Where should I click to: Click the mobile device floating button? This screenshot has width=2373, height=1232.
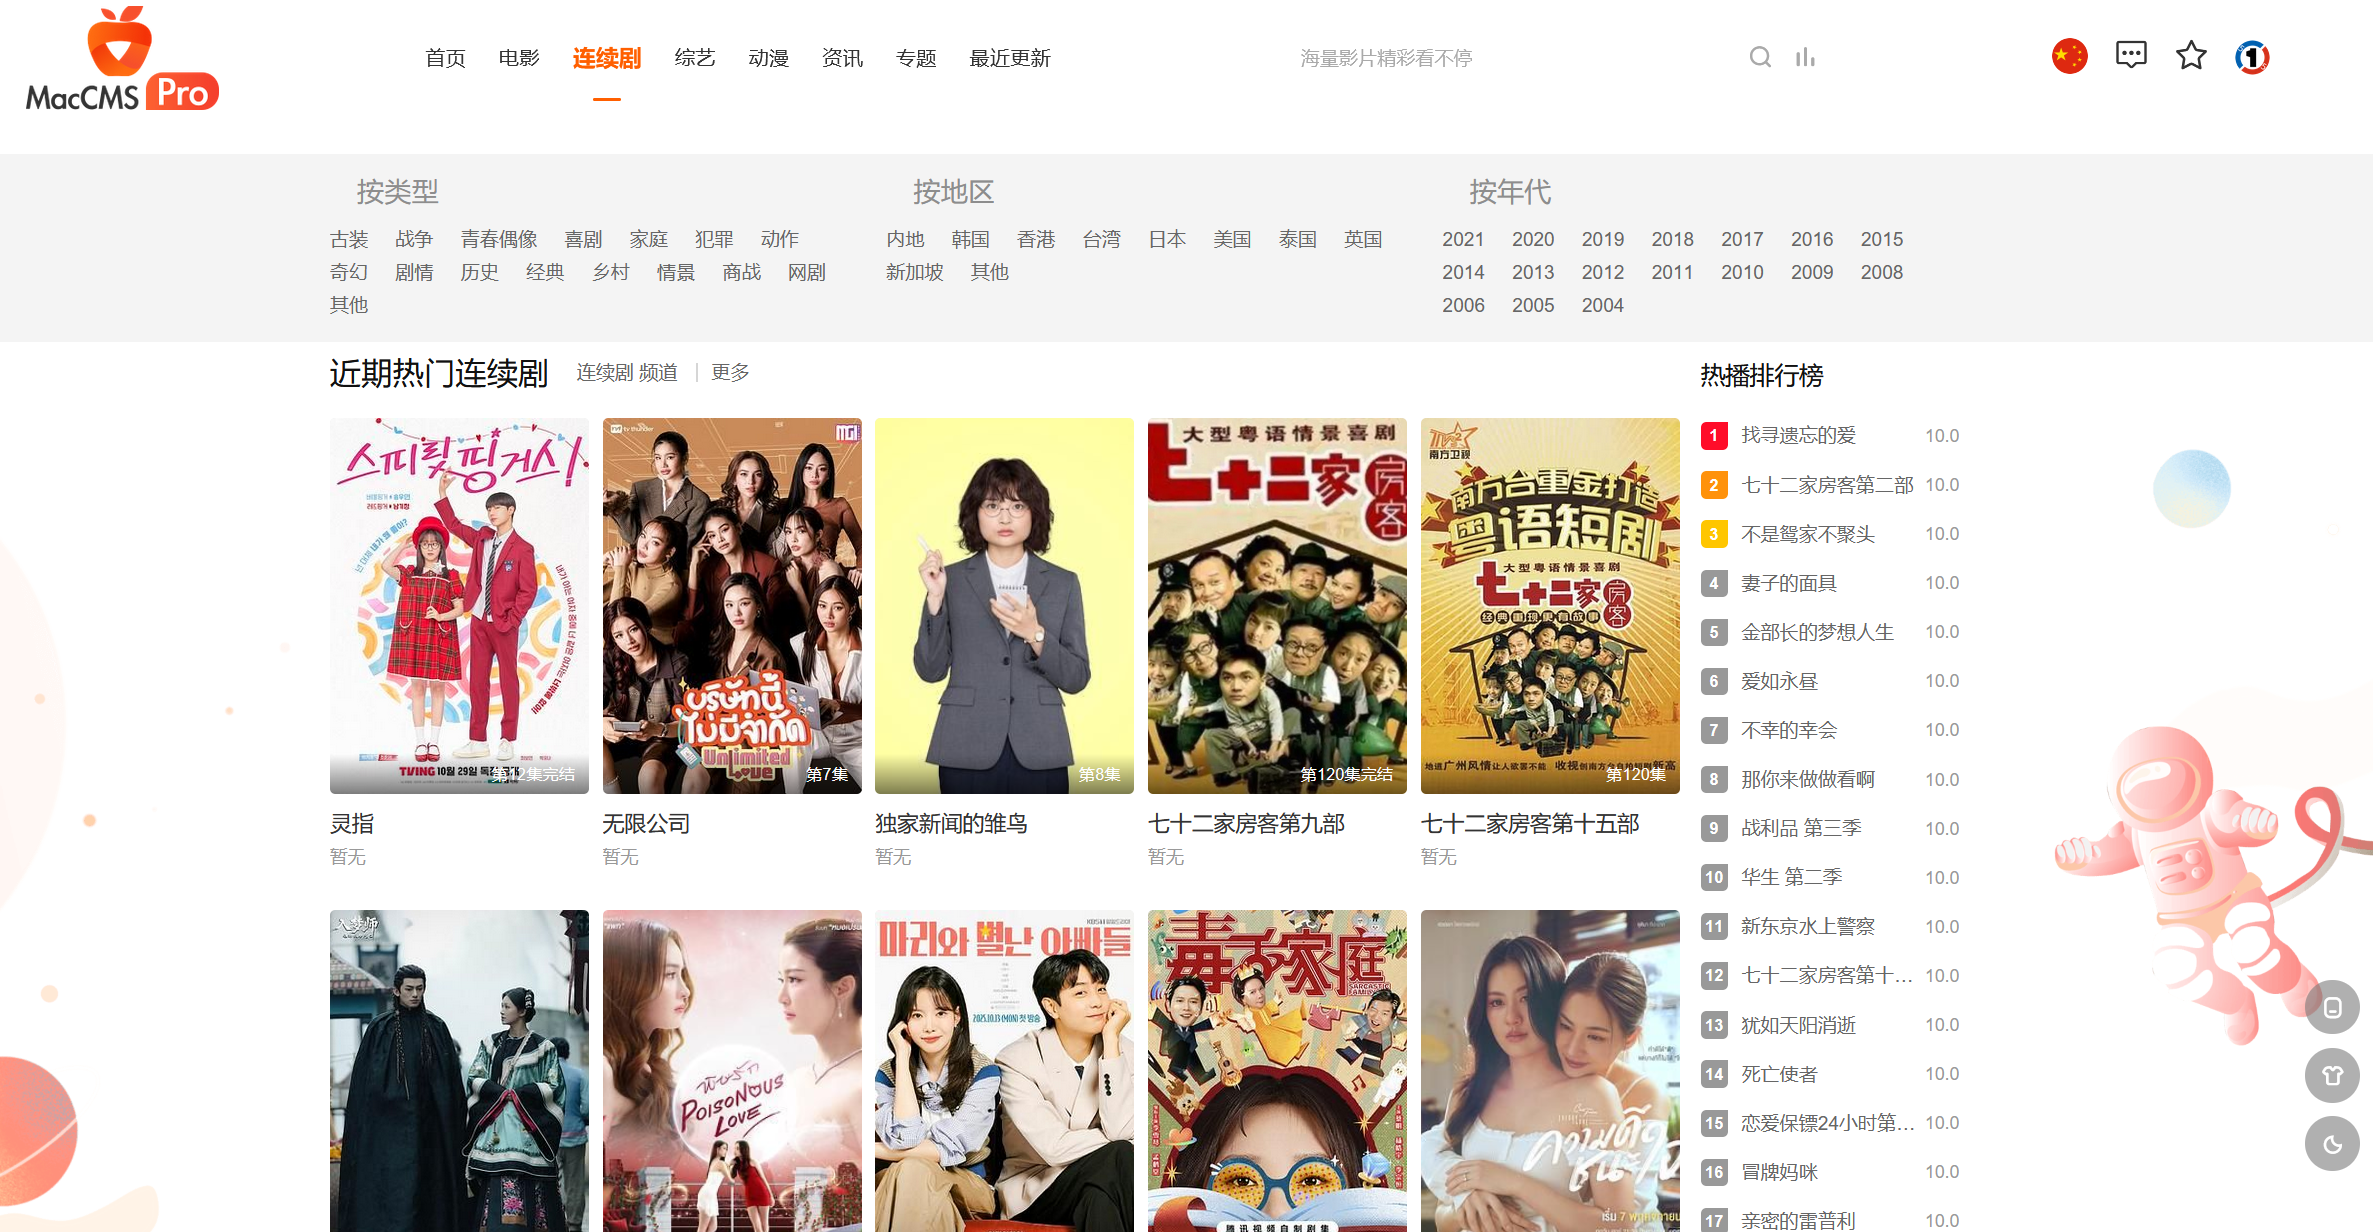(x=2332, y=1007)
